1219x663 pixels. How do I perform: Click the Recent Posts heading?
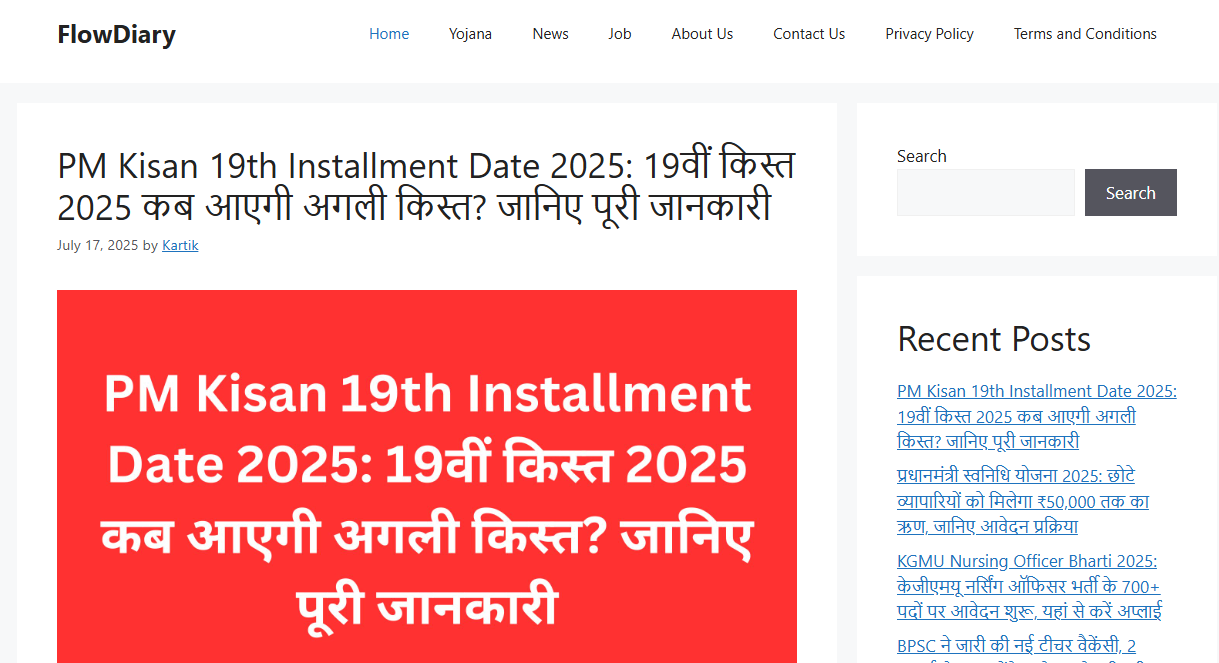point(994,339)
